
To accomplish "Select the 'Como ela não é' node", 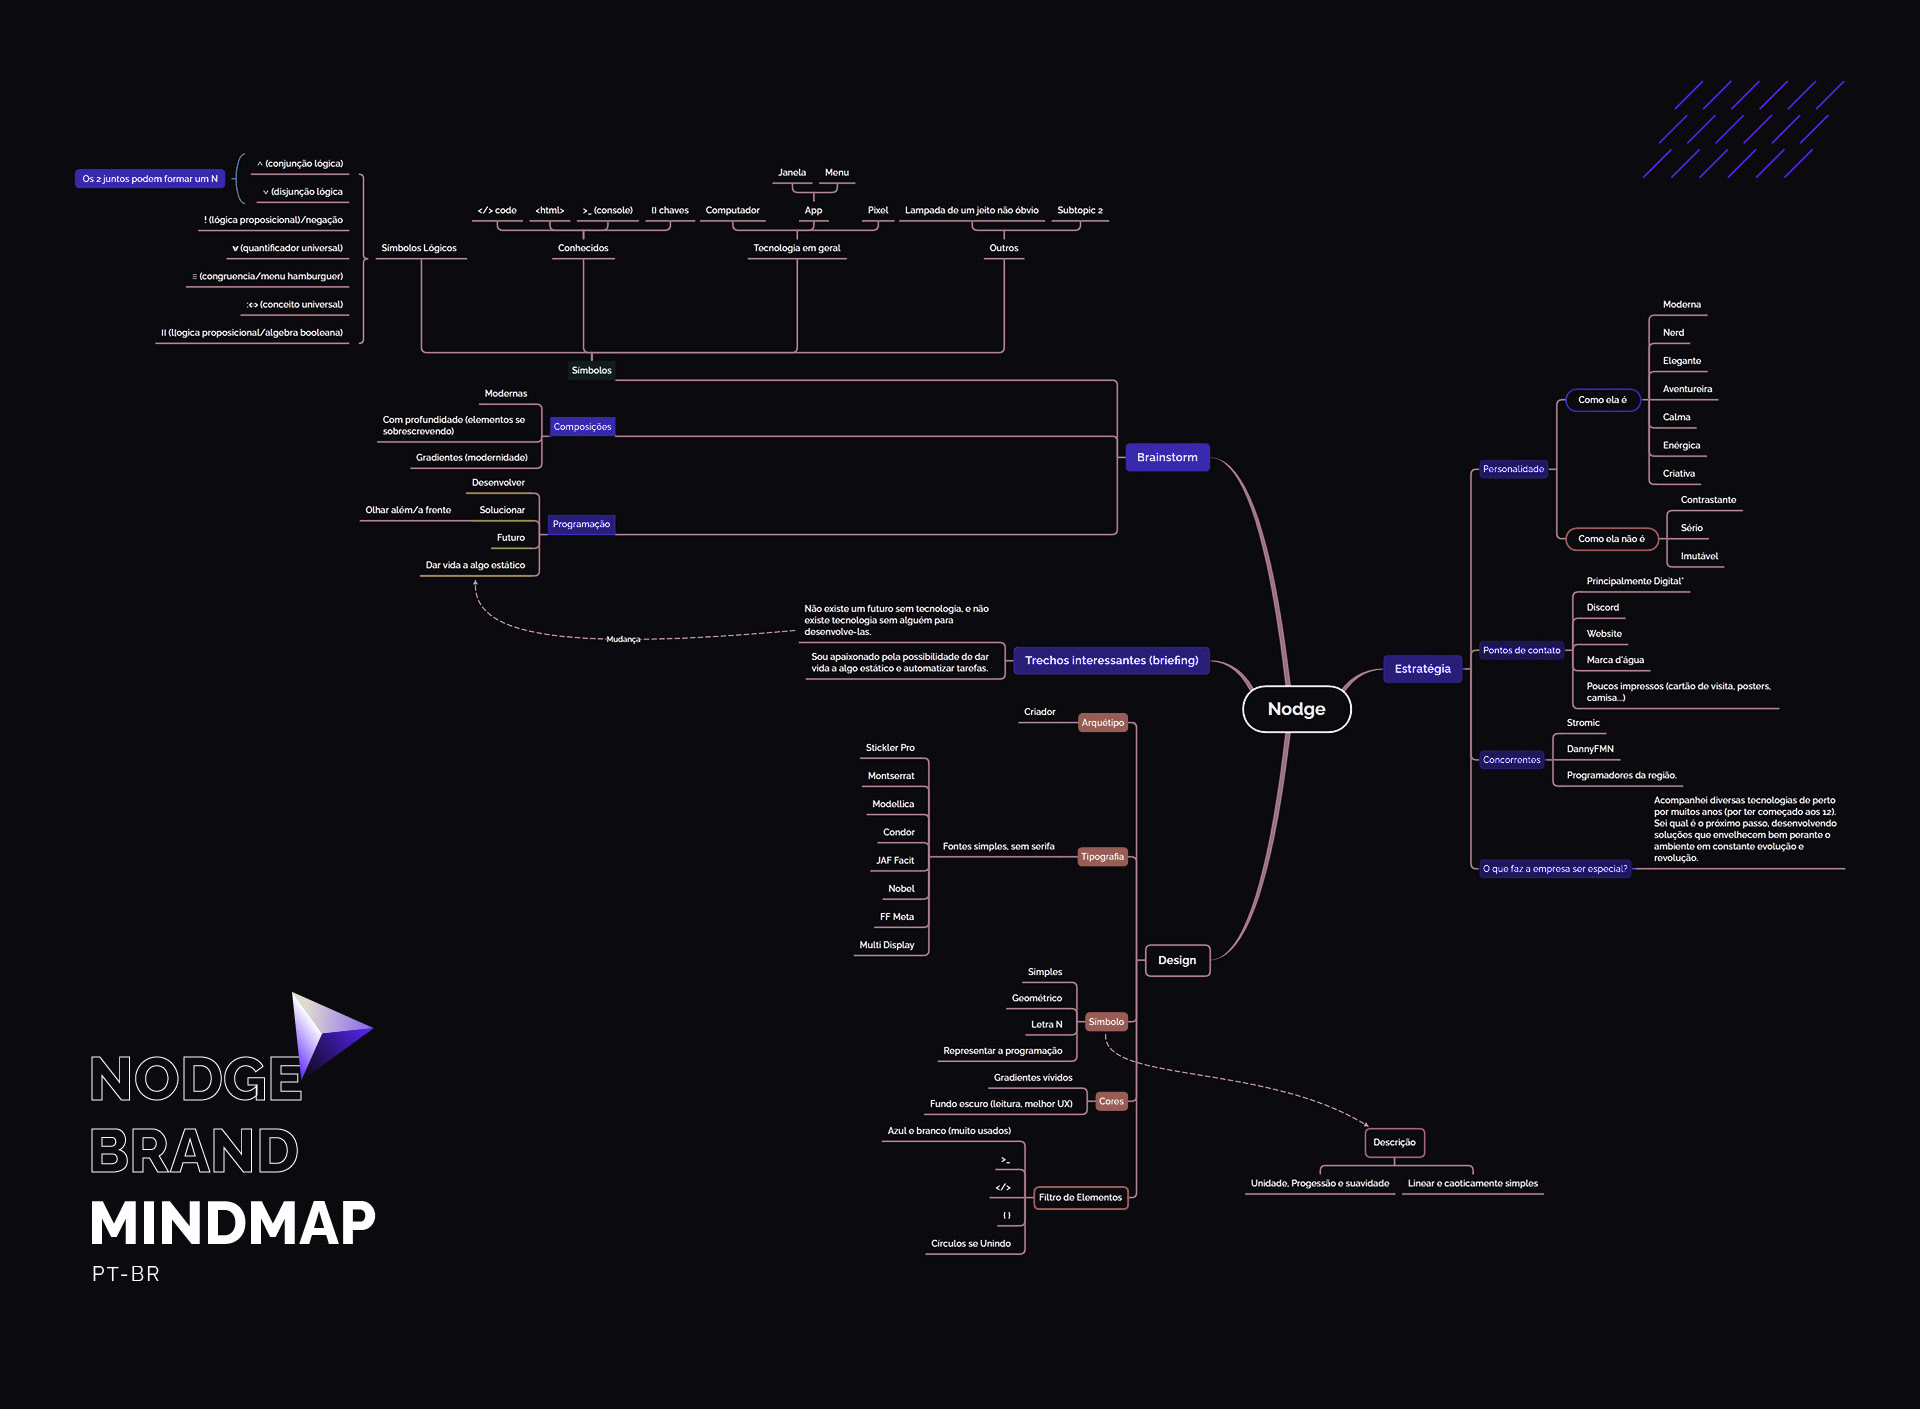I will (1611, 539).
